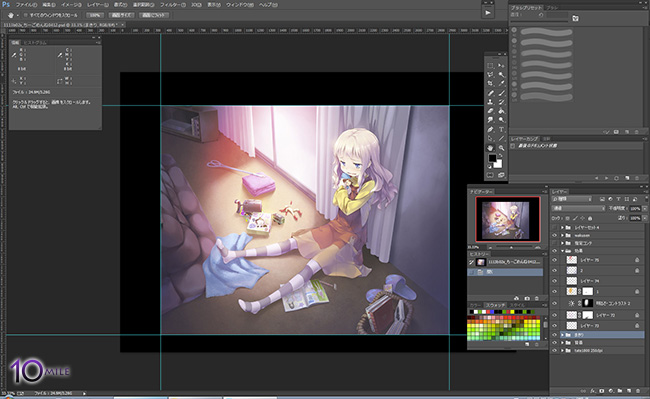
Task: Hide the 明るさ・コントラスト 2 adjustment layer
Action: (x=554, y=303)
